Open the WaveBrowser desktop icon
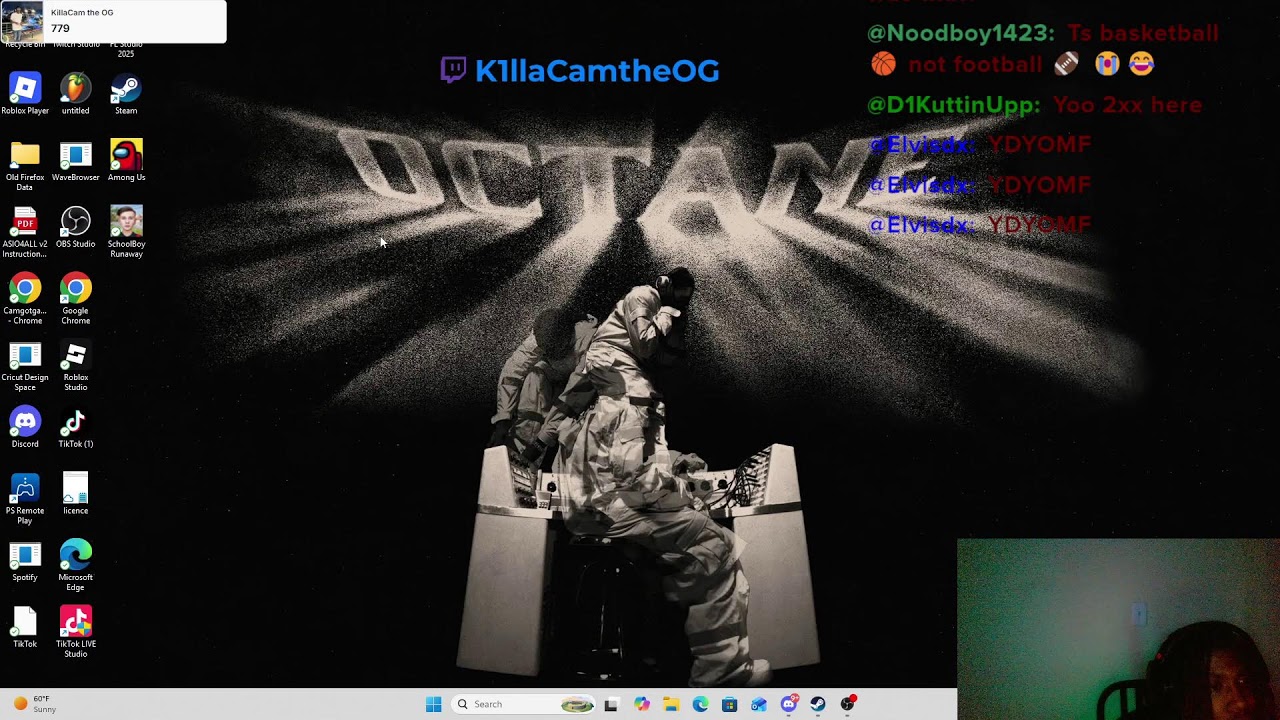Screen dimensions: 1280x720 [x=75, y=161]
